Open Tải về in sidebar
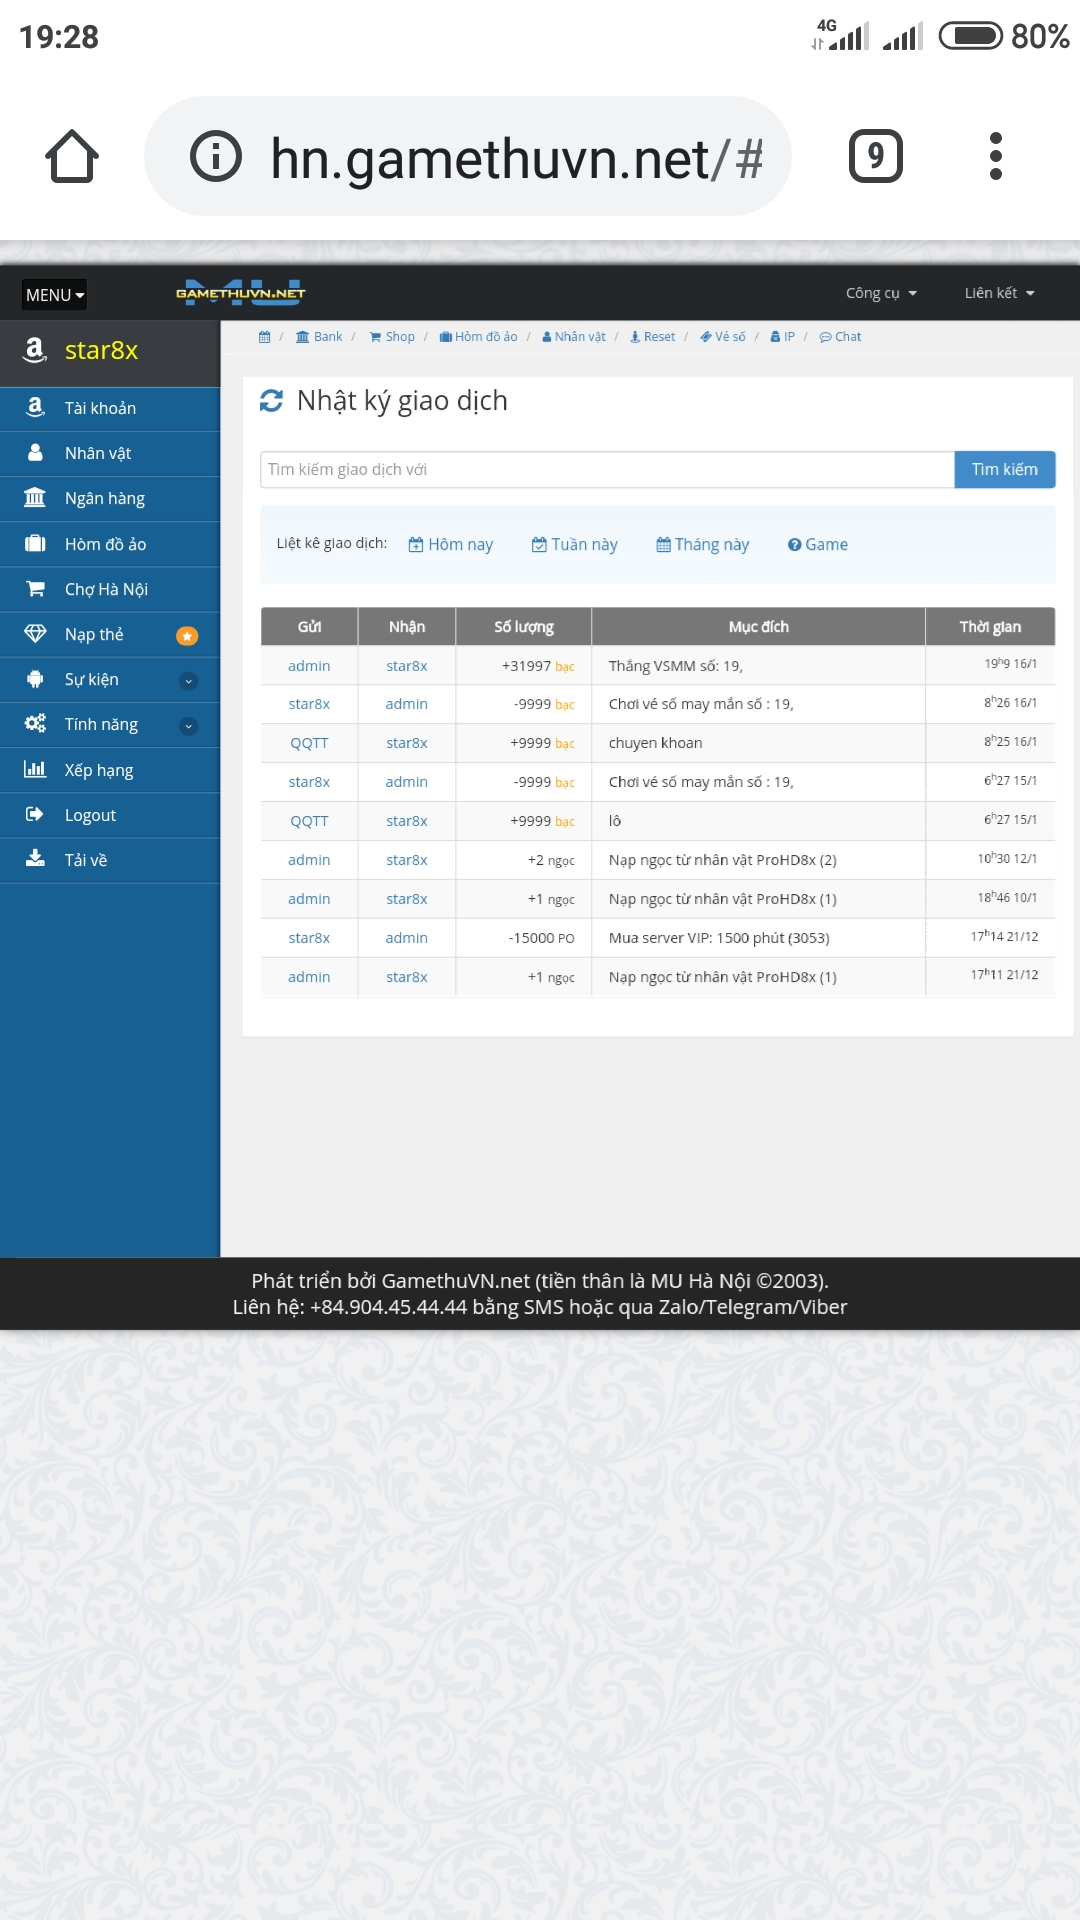Image resolution: width=1080 pixels, height=1920 pixels. (110, 860)
